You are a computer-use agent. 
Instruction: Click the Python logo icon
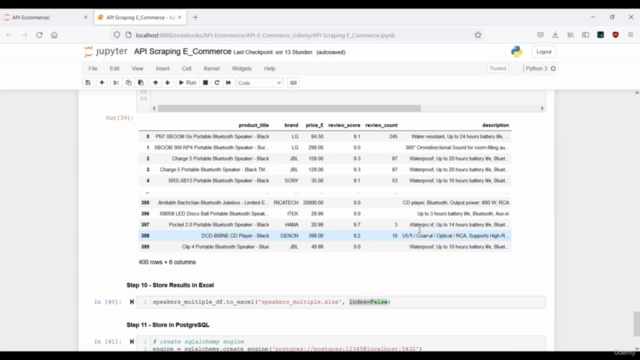tap(517, 51)
